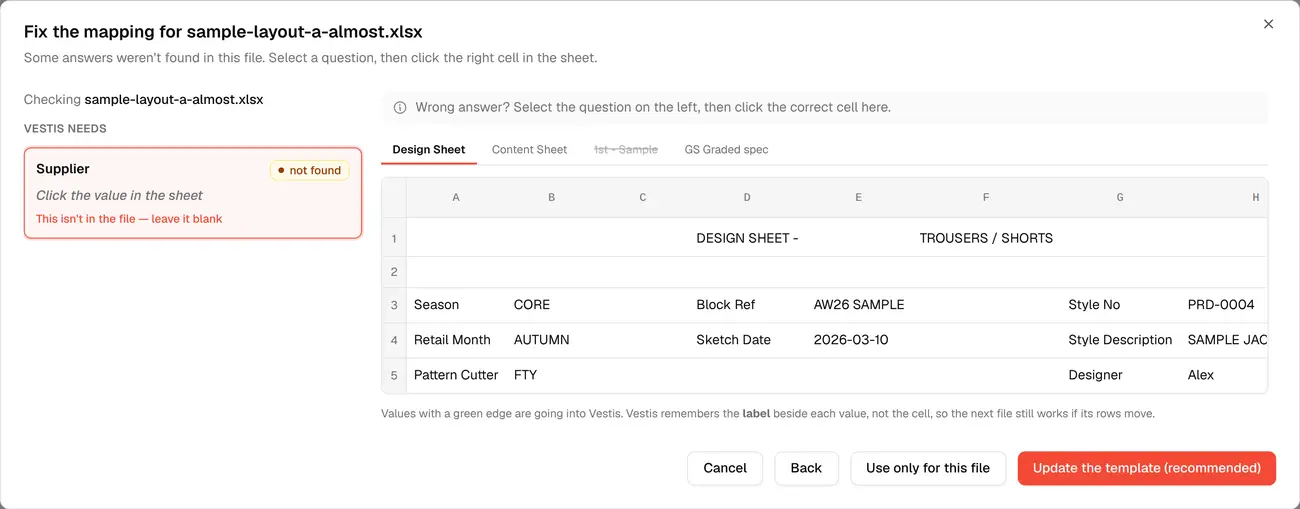Select column G header
Screen dimensions: 1300x509
pyautogui.click(x=1120, y=198)
